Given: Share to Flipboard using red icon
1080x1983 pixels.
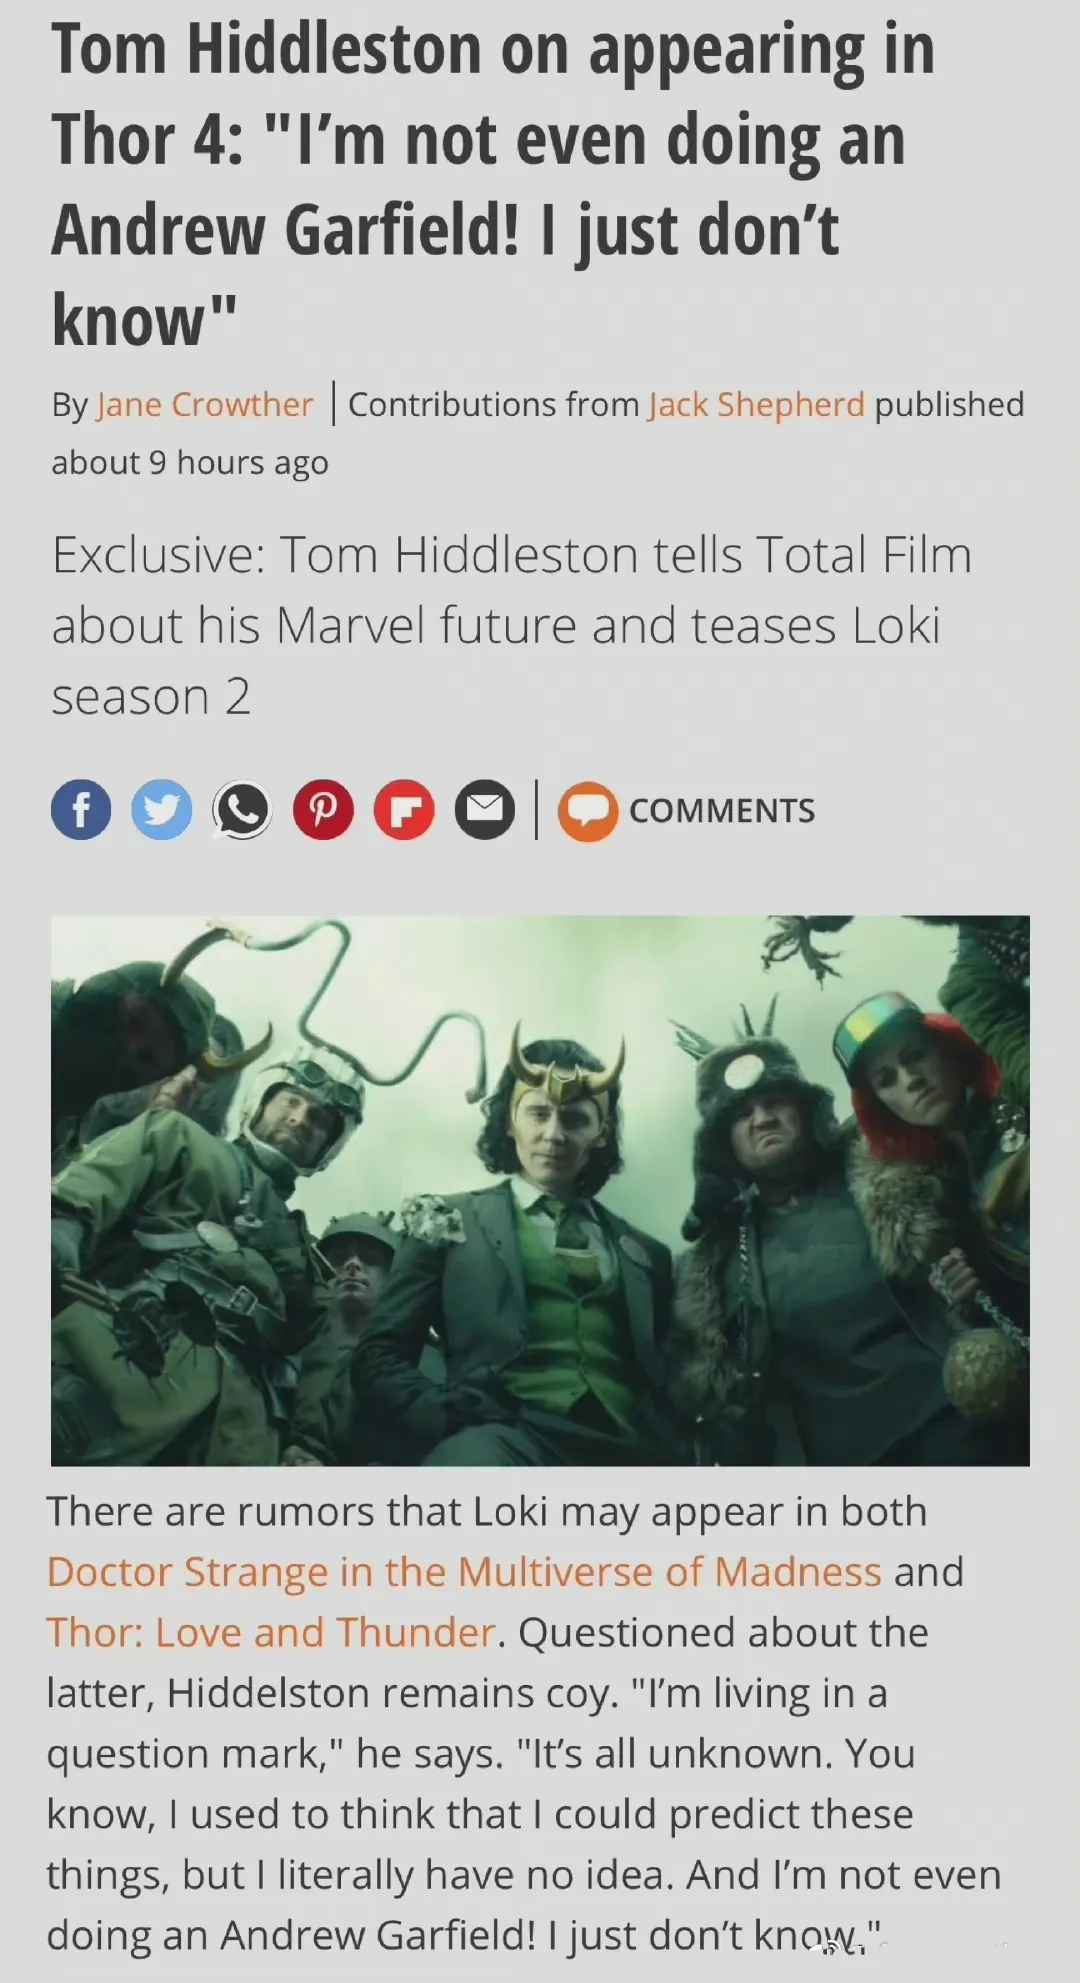Looking at the screenshot, I should 404,810.
